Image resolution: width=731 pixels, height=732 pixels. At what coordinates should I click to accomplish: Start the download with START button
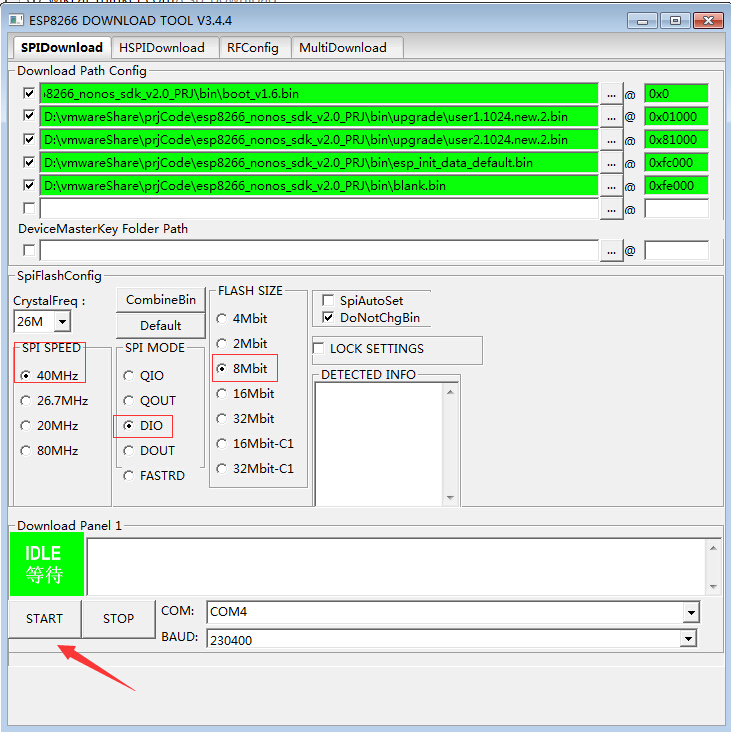[x=44, y=619]
